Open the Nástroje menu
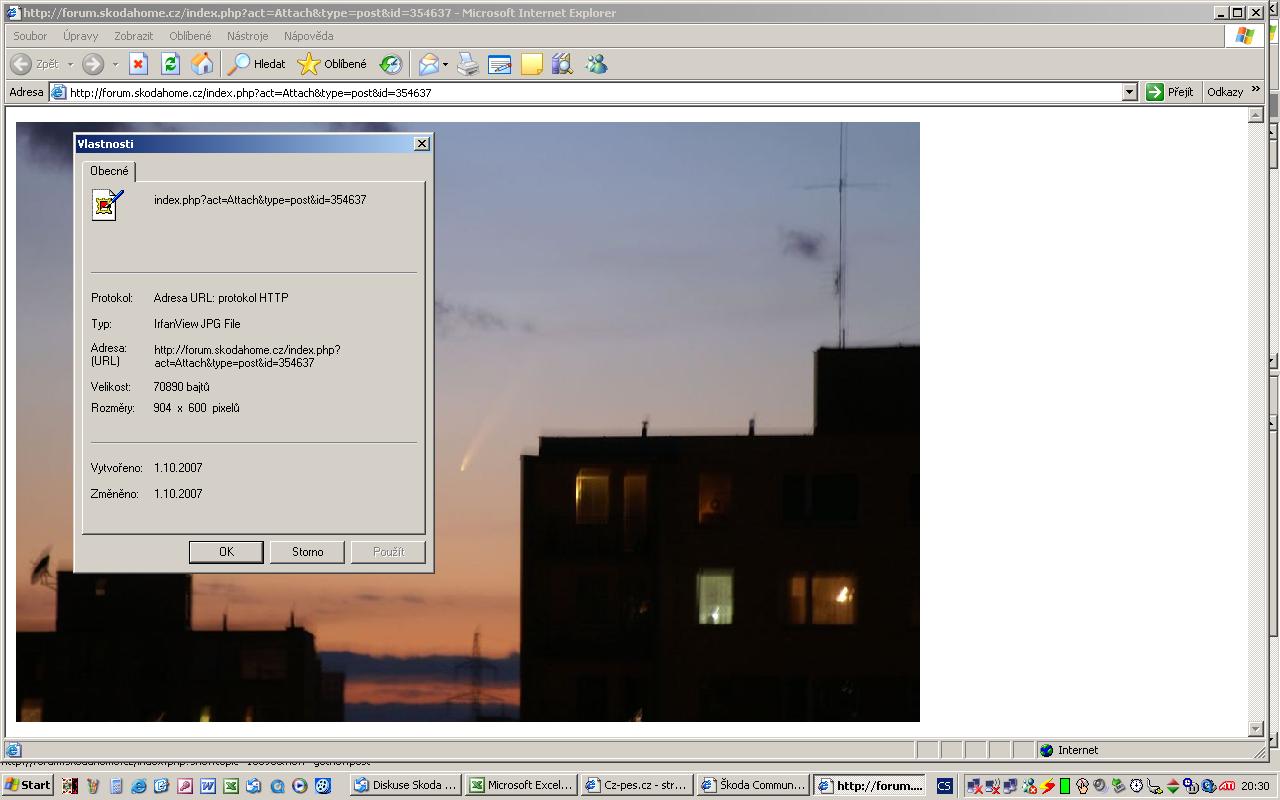The image size is (1280, 800). coord(247,36)
